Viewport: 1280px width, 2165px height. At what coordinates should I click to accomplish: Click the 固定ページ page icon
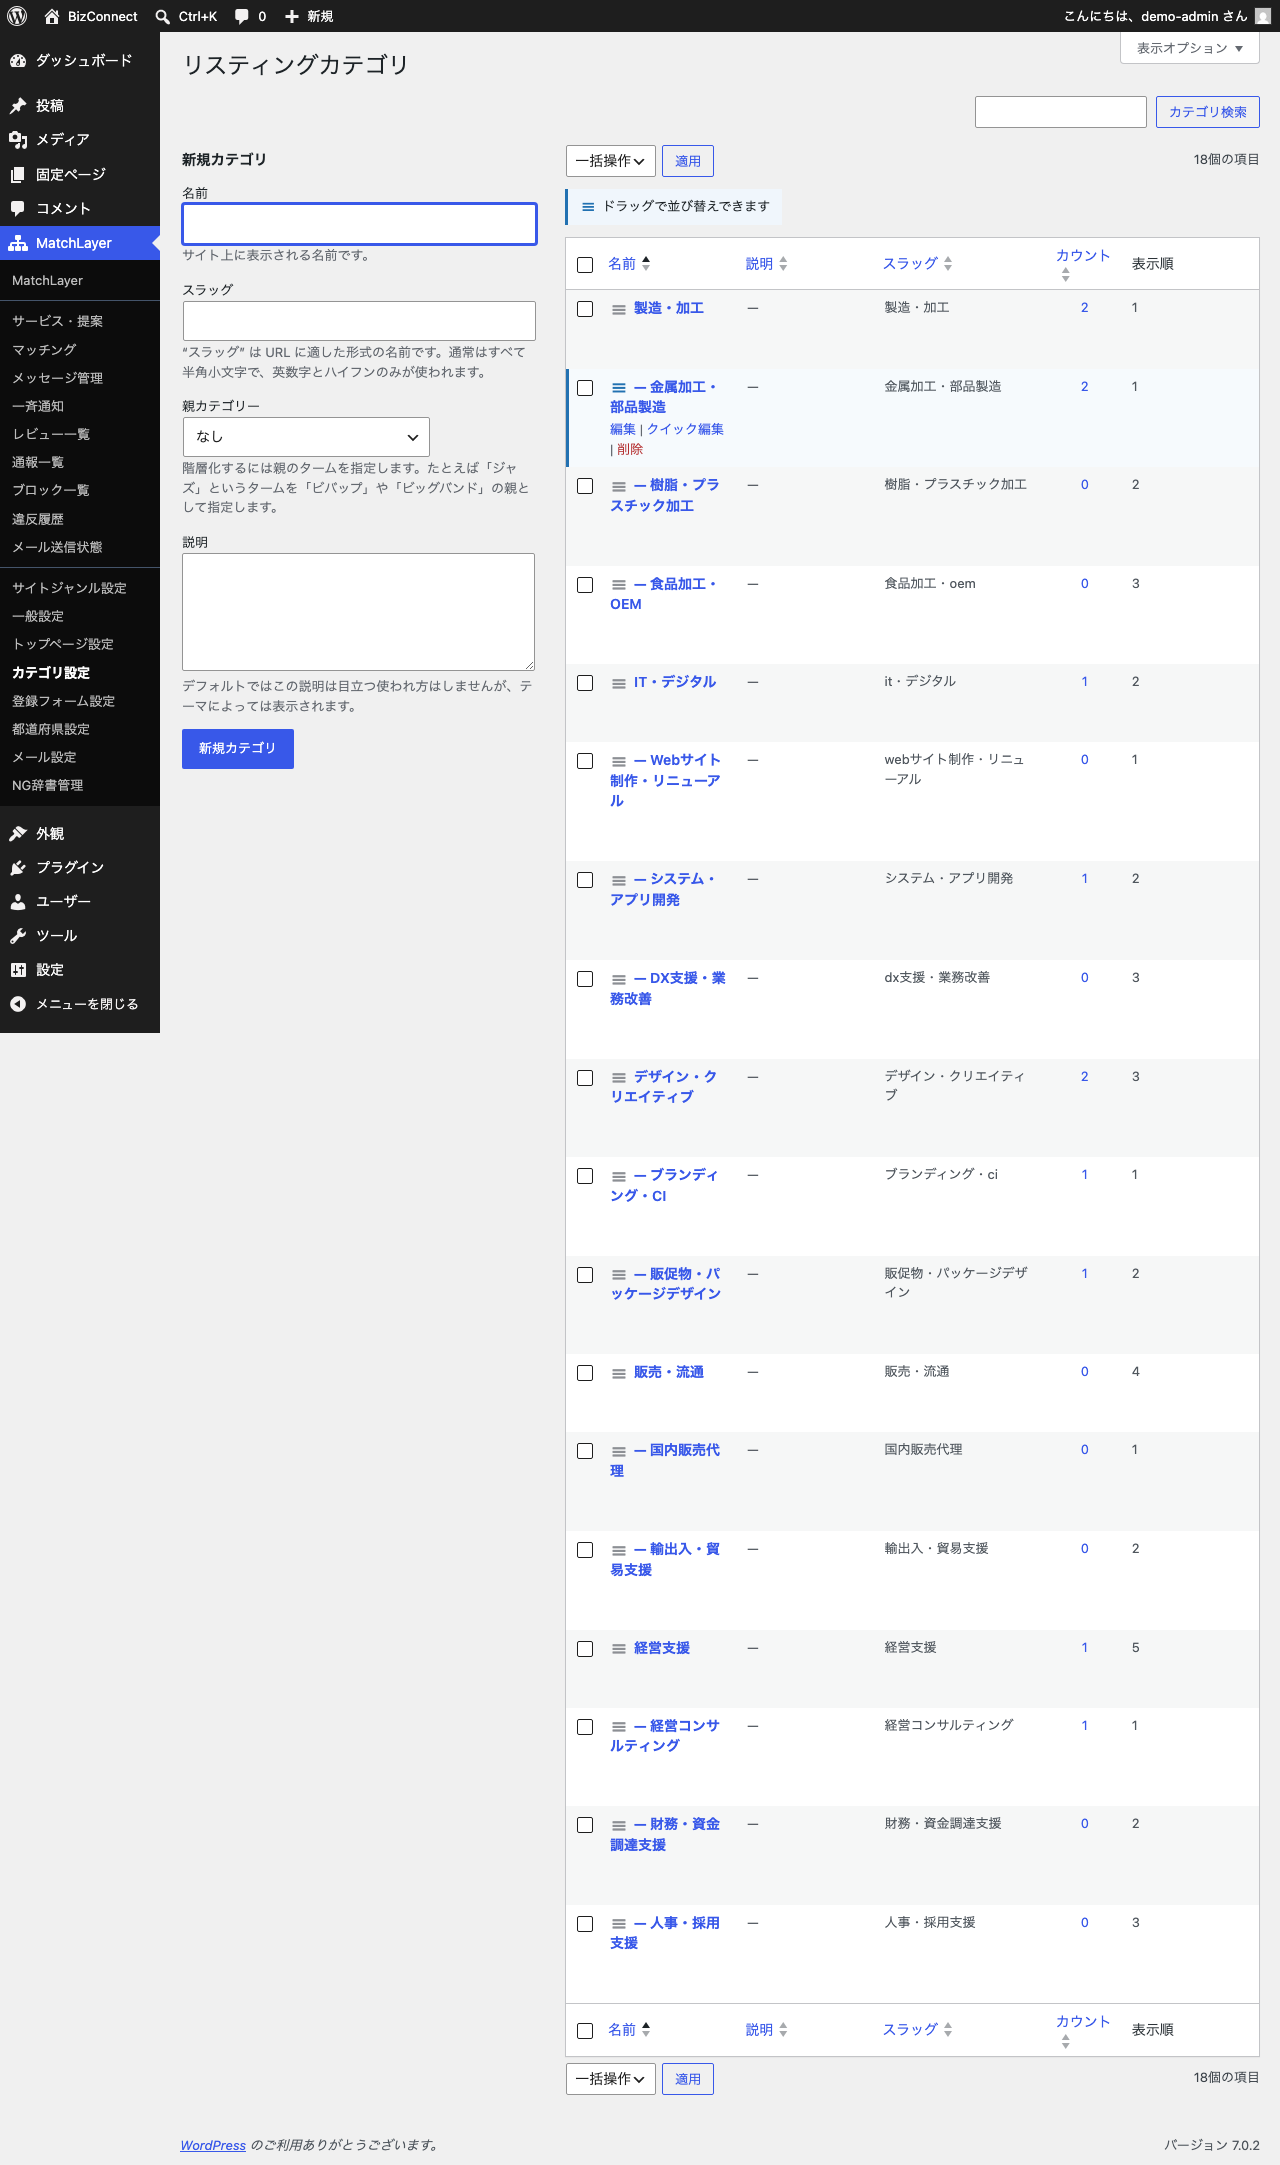[x=18, y=175]
